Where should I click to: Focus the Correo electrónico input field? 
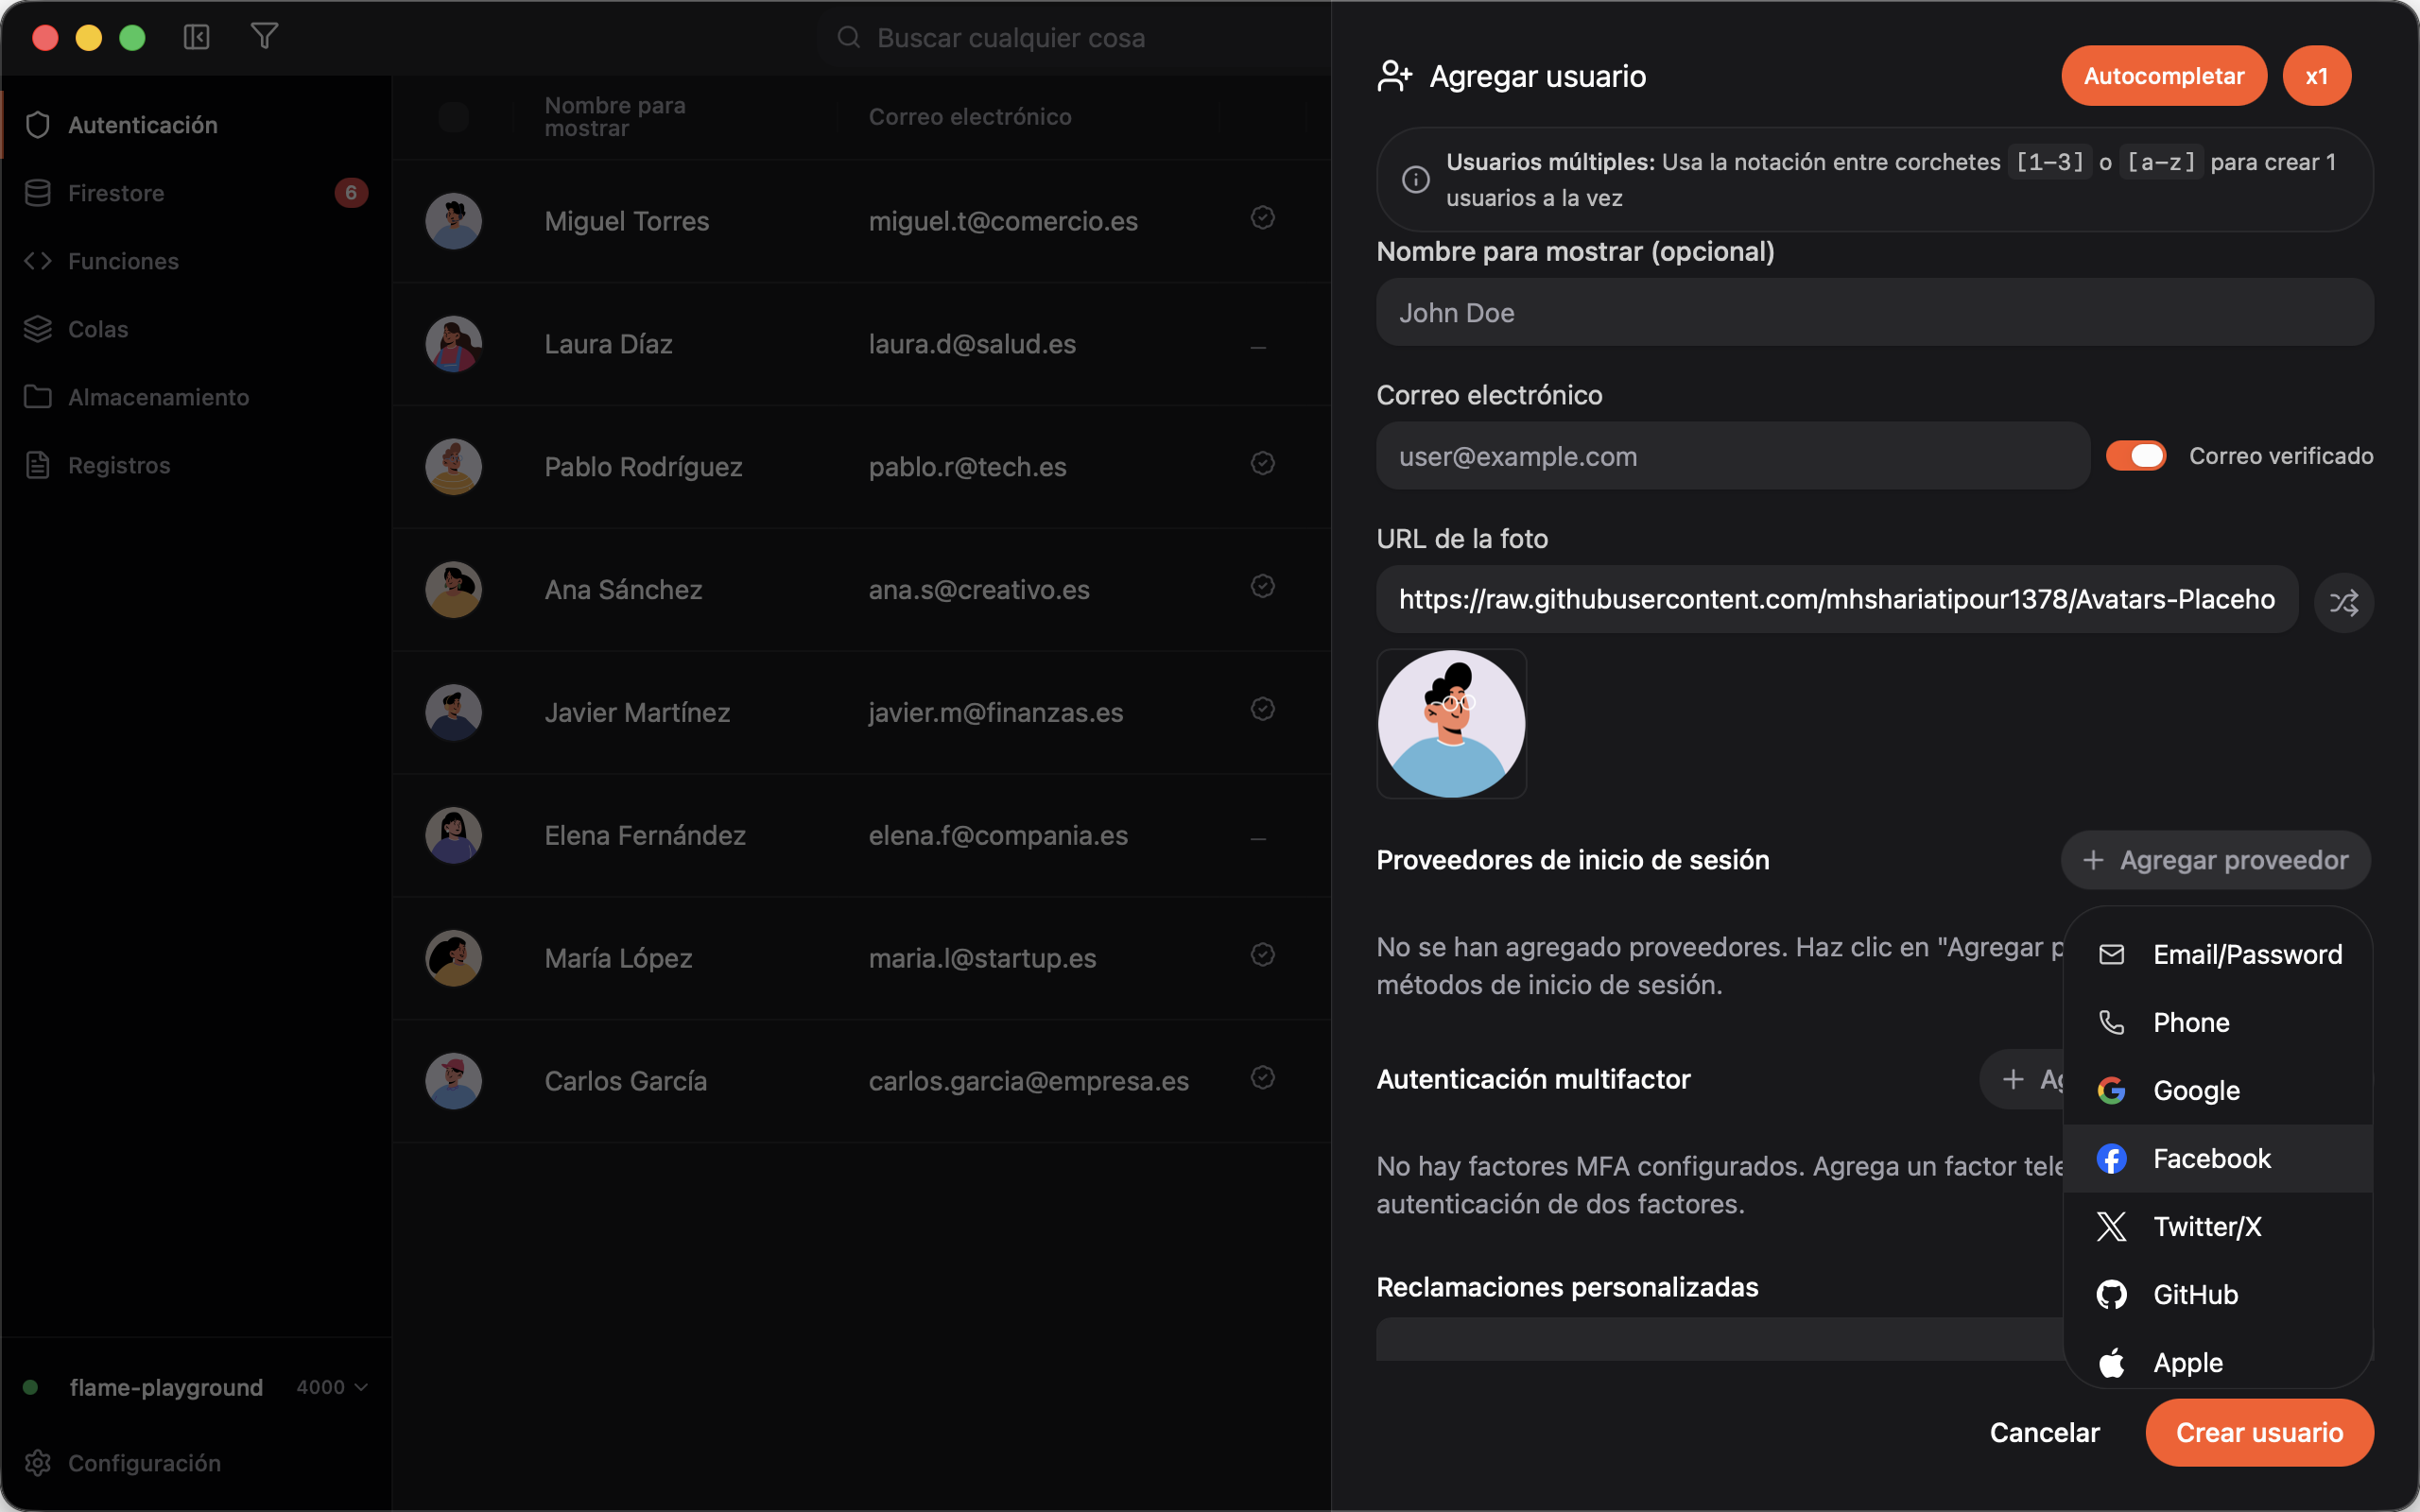(1732, 456)
